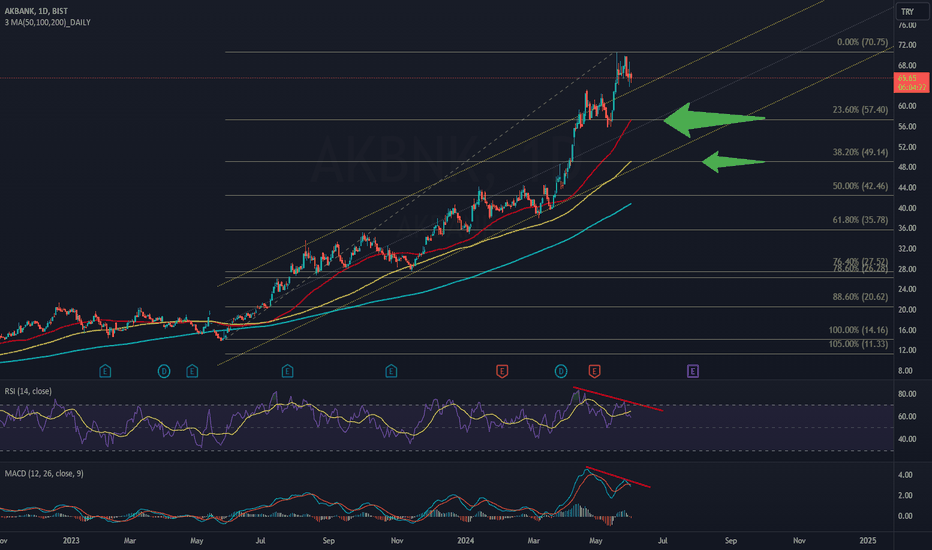Click the teal D dividend marker in April 2023

point(164,372)
